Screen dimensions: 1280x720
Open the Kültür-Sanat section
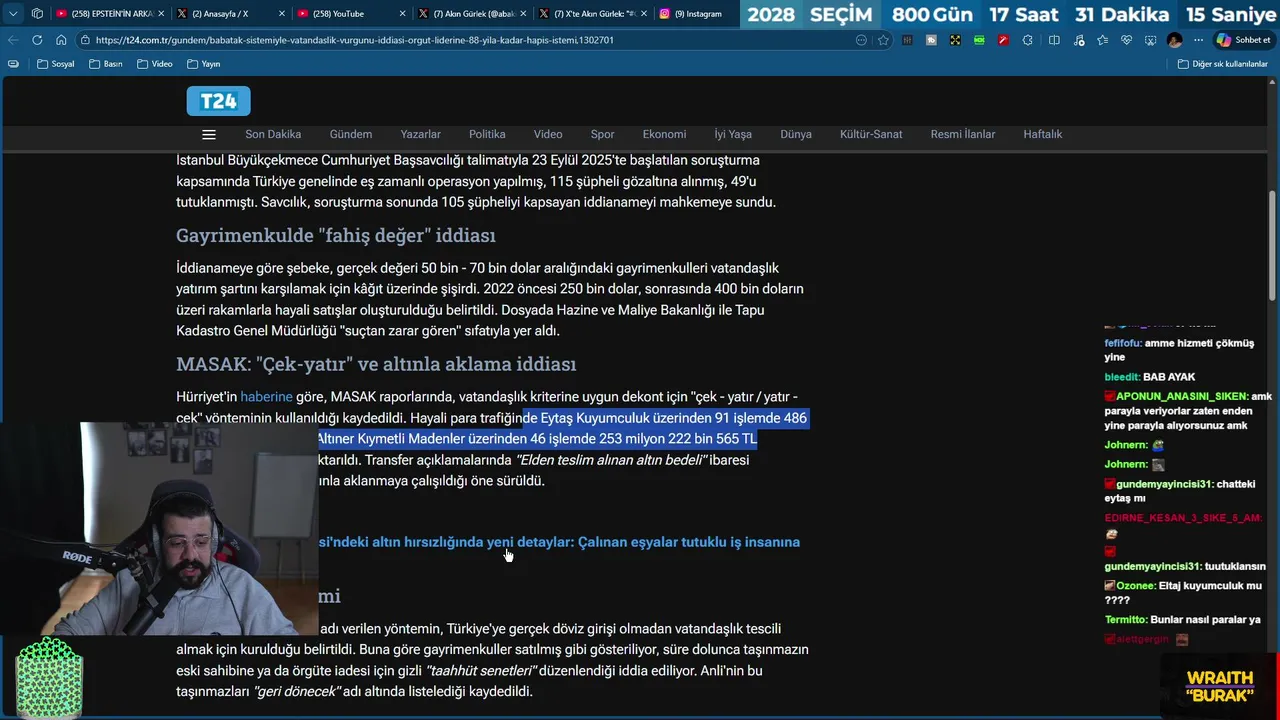point(871,134)
